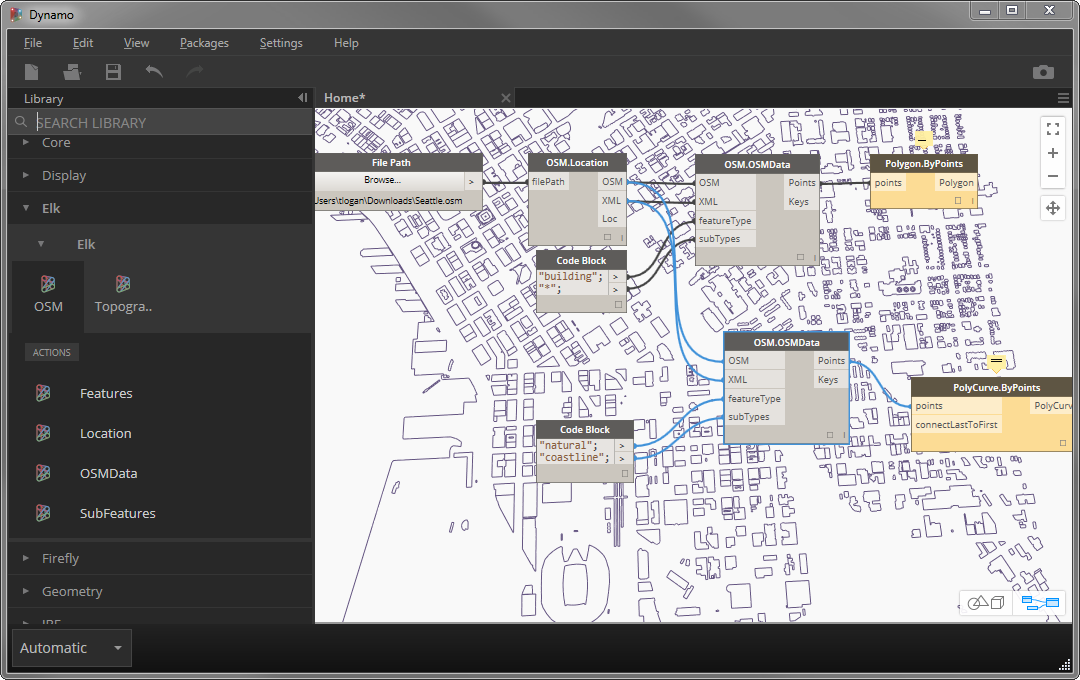Click the Save icon on the toolbar
The image size is (1080, 680).
click(x=113, y=72)
